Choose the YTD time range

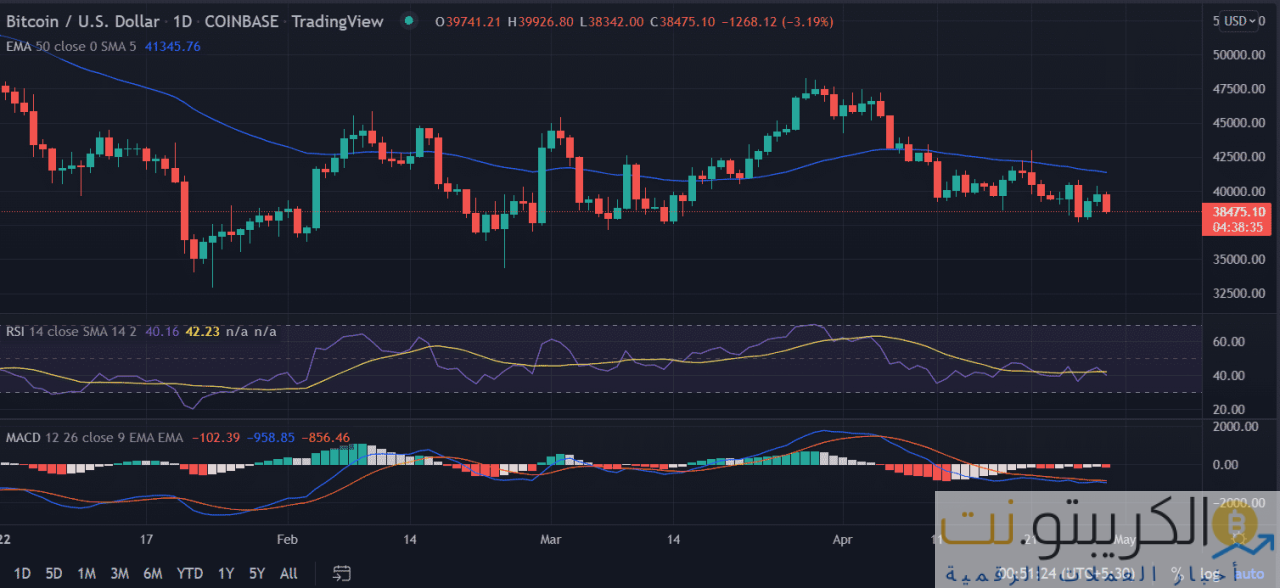coord(190,573)
